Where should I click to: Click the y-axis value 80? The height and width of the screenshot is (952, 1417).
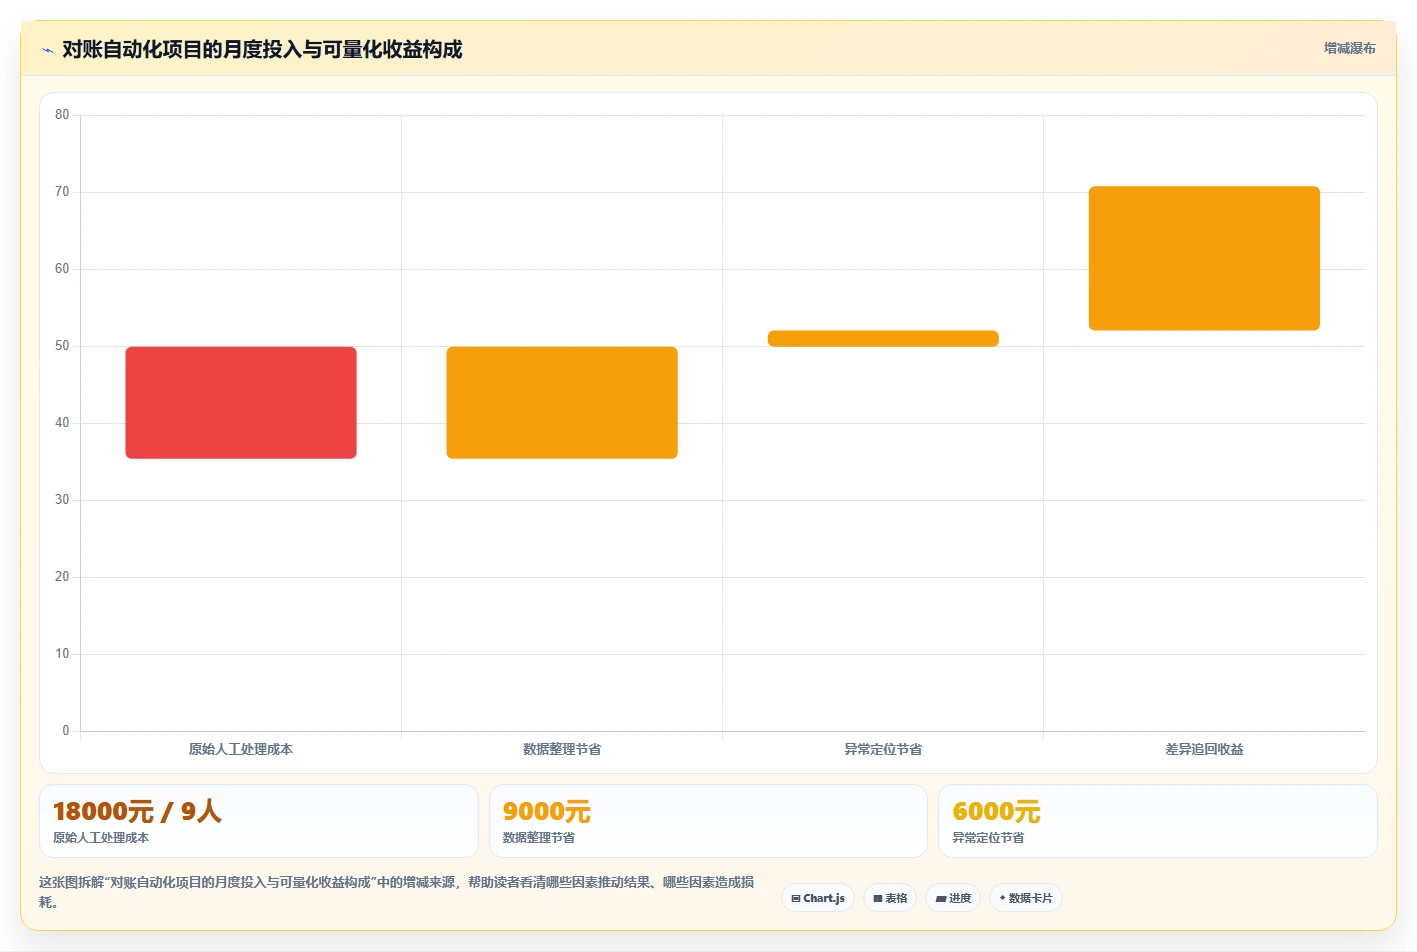tap(62, 115)
